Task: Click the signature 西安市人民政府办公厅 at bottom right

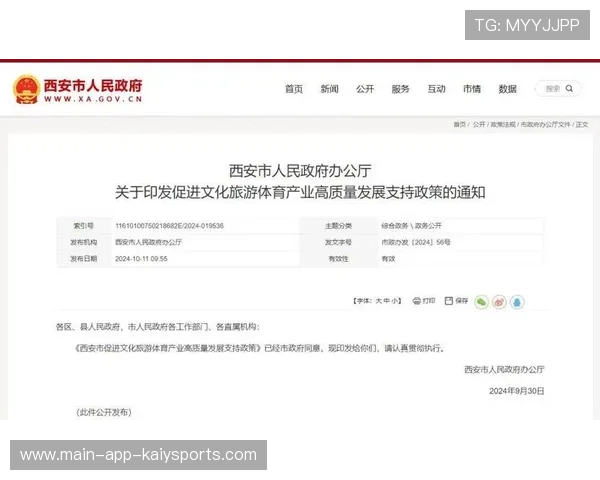Action: point(504,369)
